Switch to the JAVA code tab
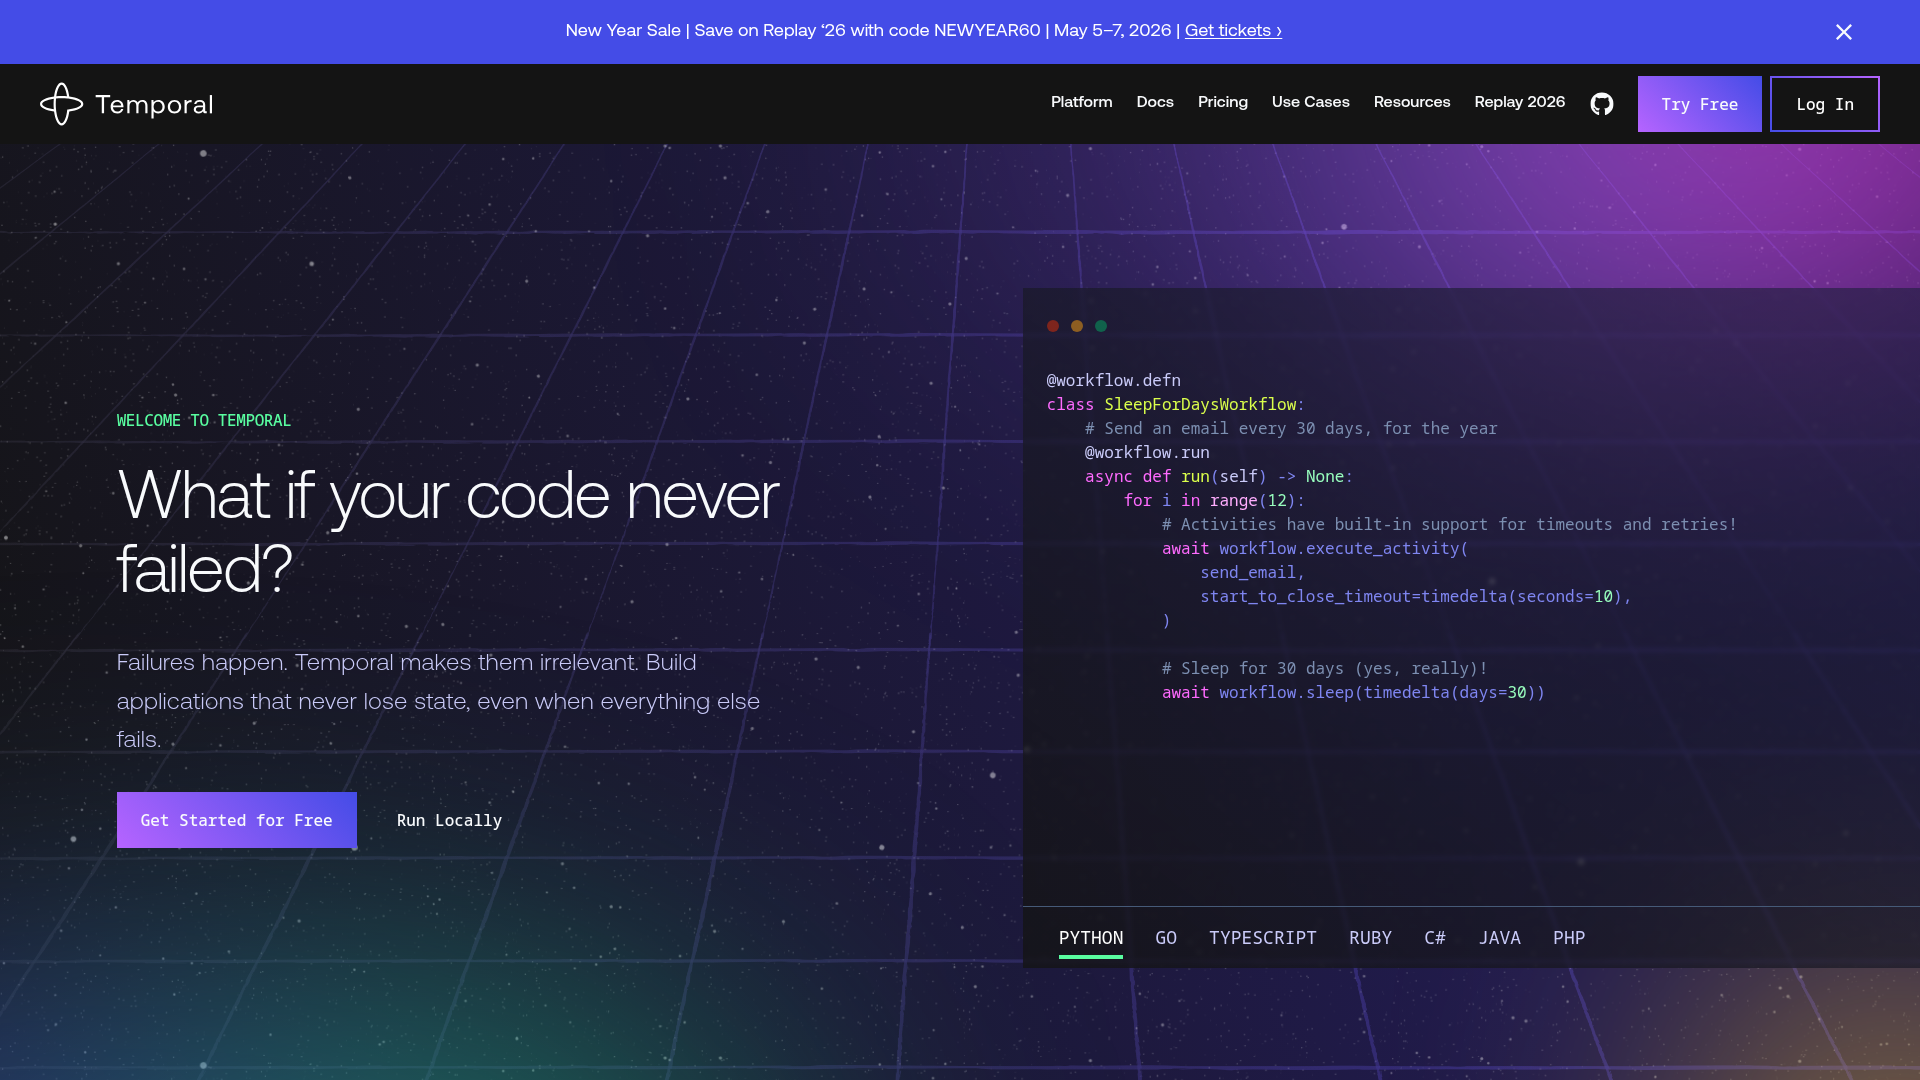The height and width of the screenshot is (1080, 1920). pyautogui.click(x=1499, y=938)
